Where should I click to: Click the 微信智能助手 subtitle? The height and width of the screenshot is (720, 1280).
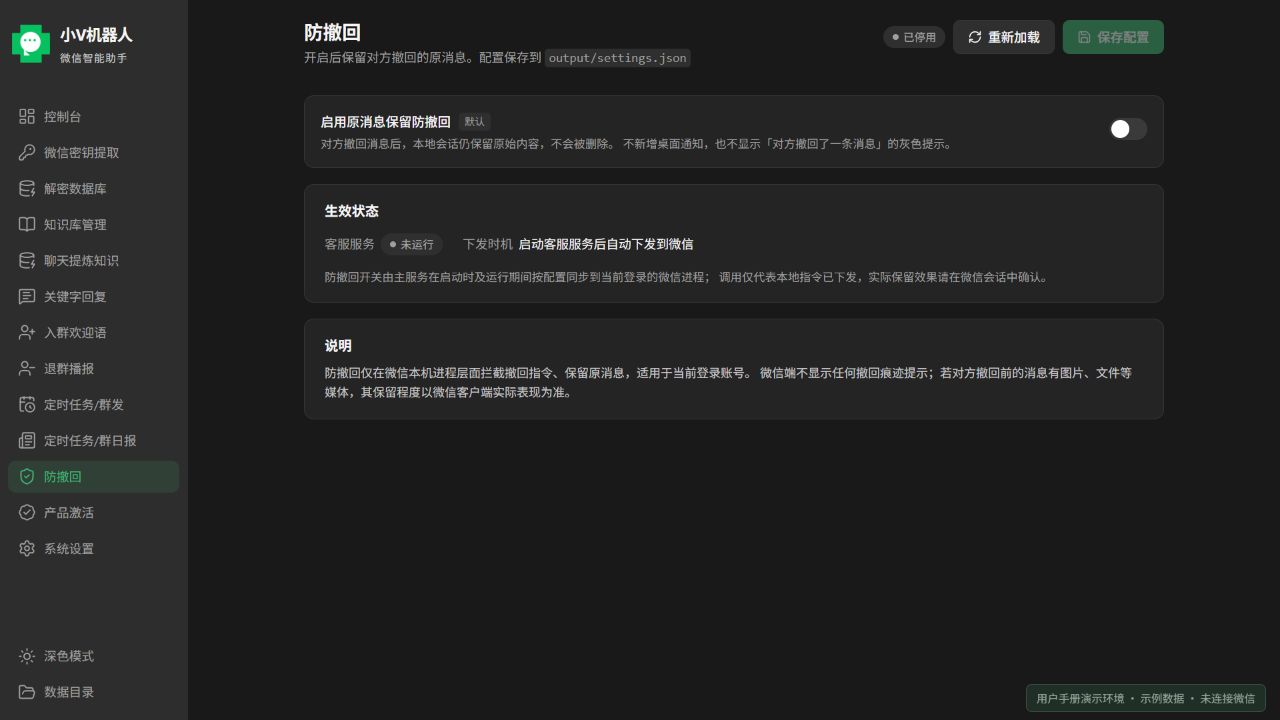click(x=93, y=58)
